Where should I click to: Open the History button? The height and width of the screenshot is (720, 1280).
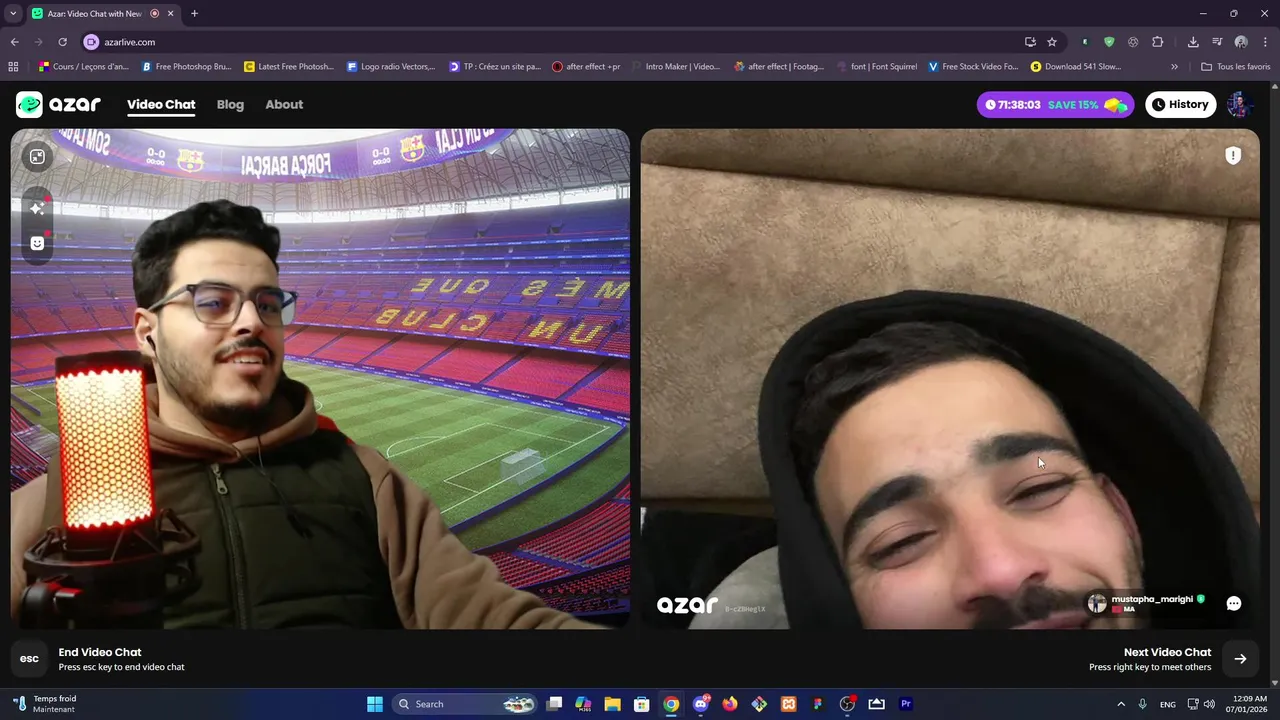point(1180,104)
